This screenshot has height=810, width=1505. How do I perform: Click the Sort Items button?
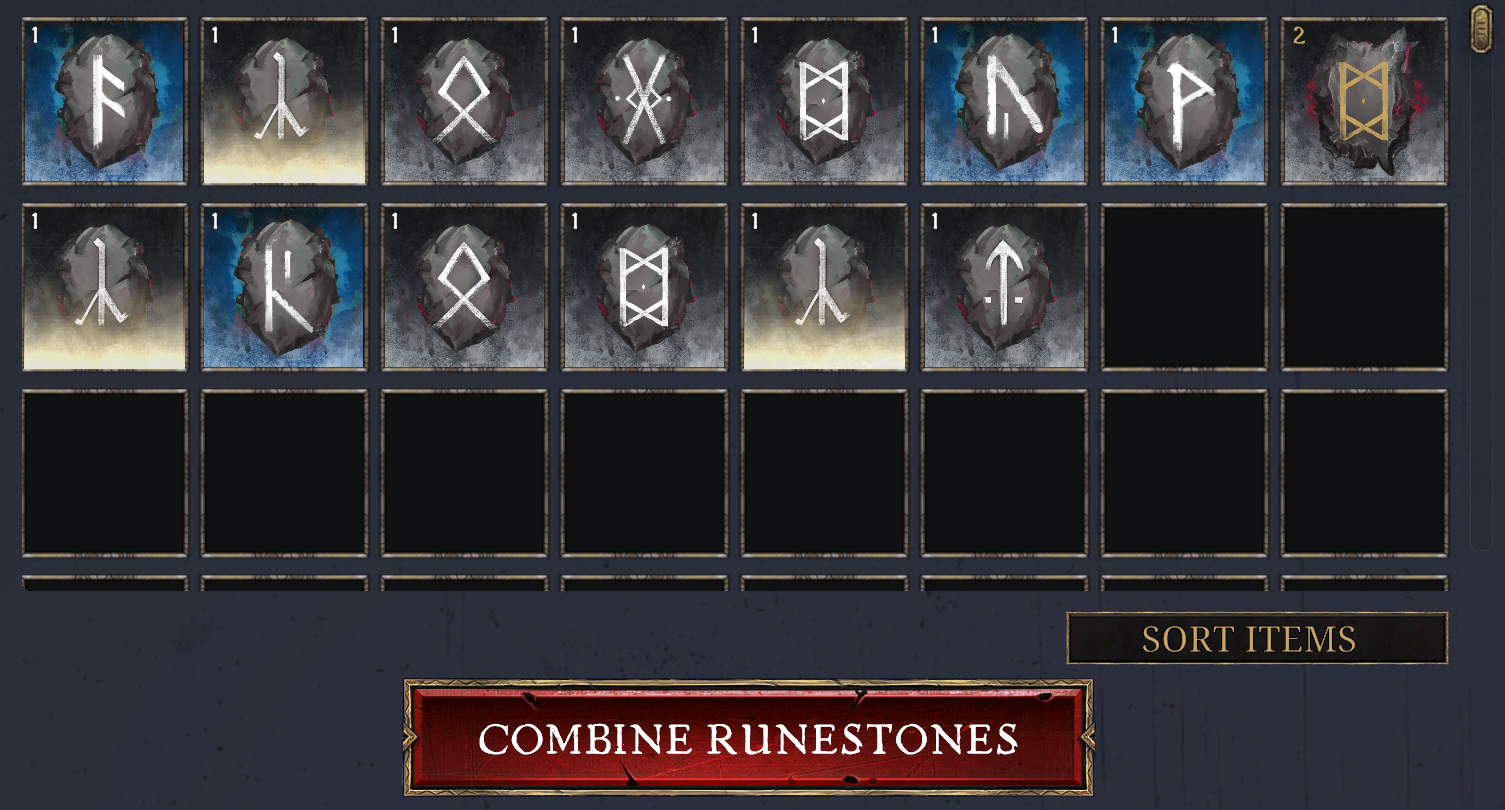pyautogui.click(x=1257, y=638)
